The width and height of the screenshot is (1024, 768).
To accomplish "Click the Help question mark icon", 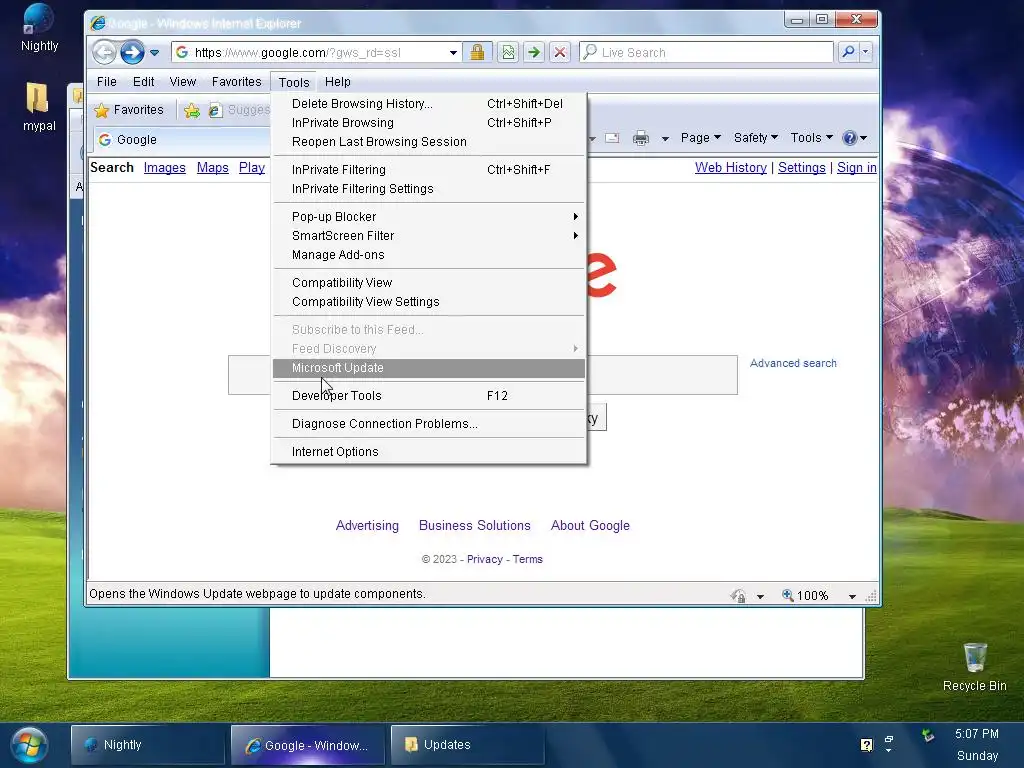I will click(x=850, y=137).
